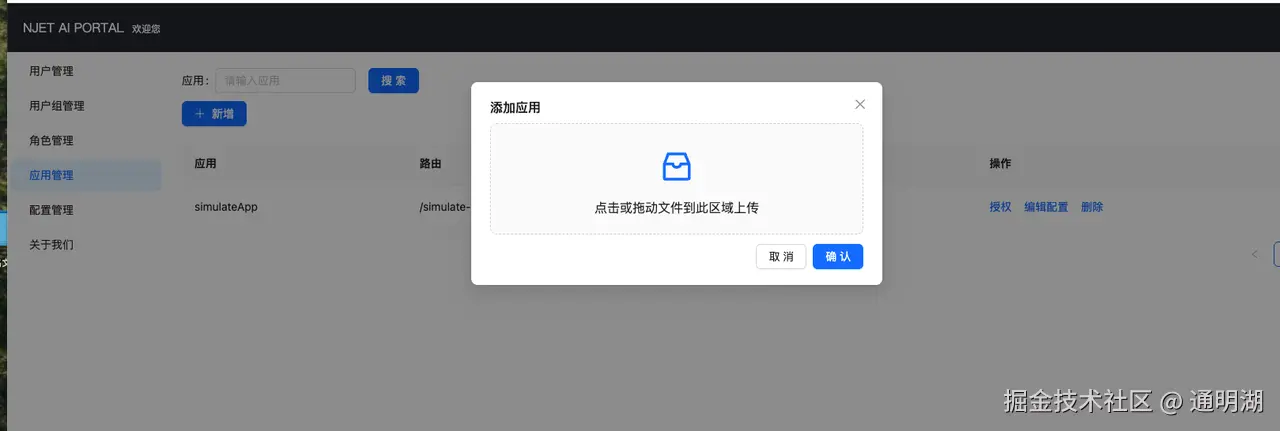The height and width of the screenshot is (431, 1280).
Task: Click the 添加应用 dialog title
Action: [x=515, y=107]
